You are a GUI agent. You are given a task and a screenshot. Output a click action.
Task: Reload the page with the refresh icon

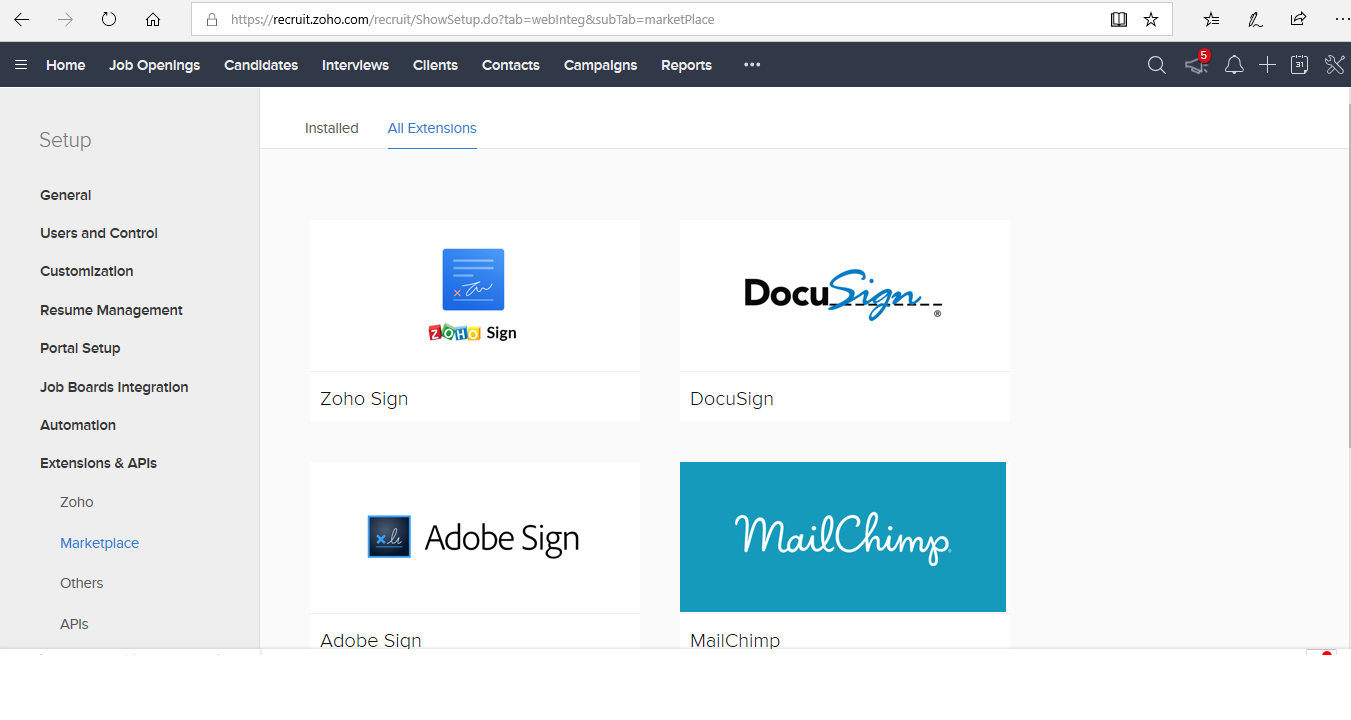pos(109,19)
